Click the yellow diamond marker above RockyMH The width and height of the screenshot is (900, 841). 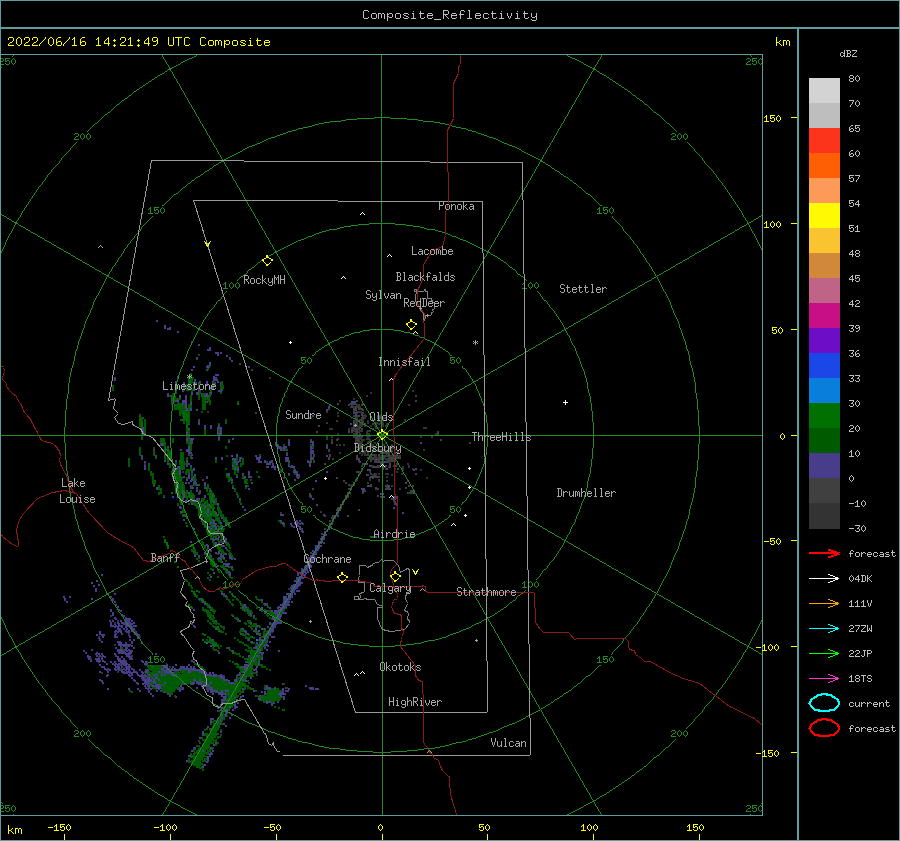(267, 261)
